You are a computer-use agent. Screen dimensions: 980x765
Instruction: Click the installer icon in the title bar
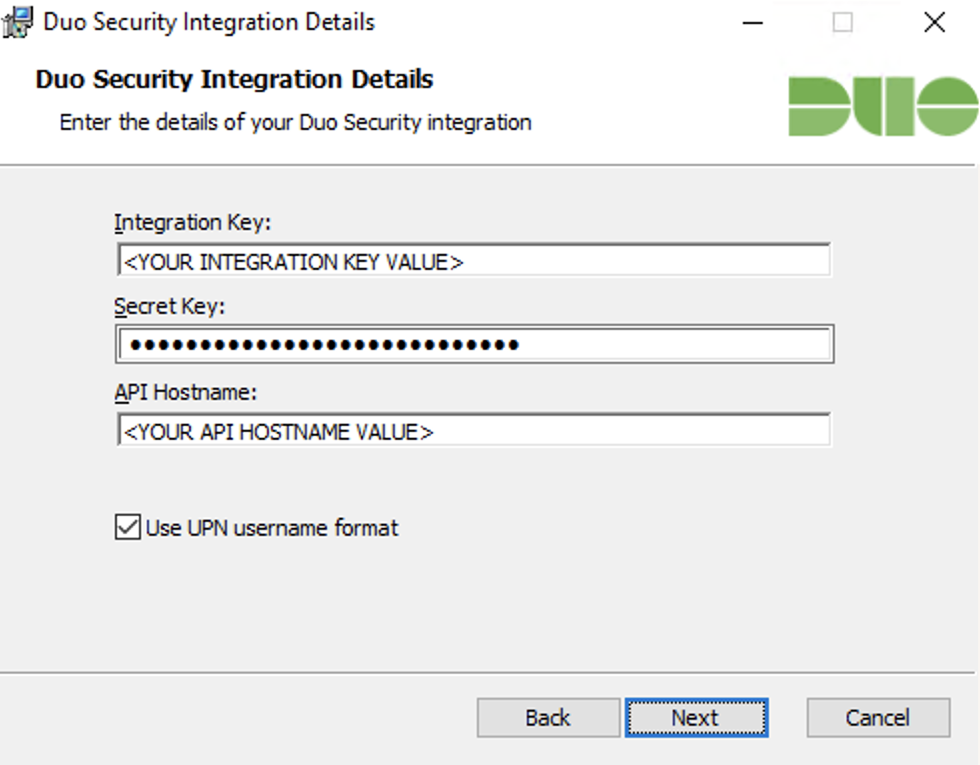click(x=17, y=20)
